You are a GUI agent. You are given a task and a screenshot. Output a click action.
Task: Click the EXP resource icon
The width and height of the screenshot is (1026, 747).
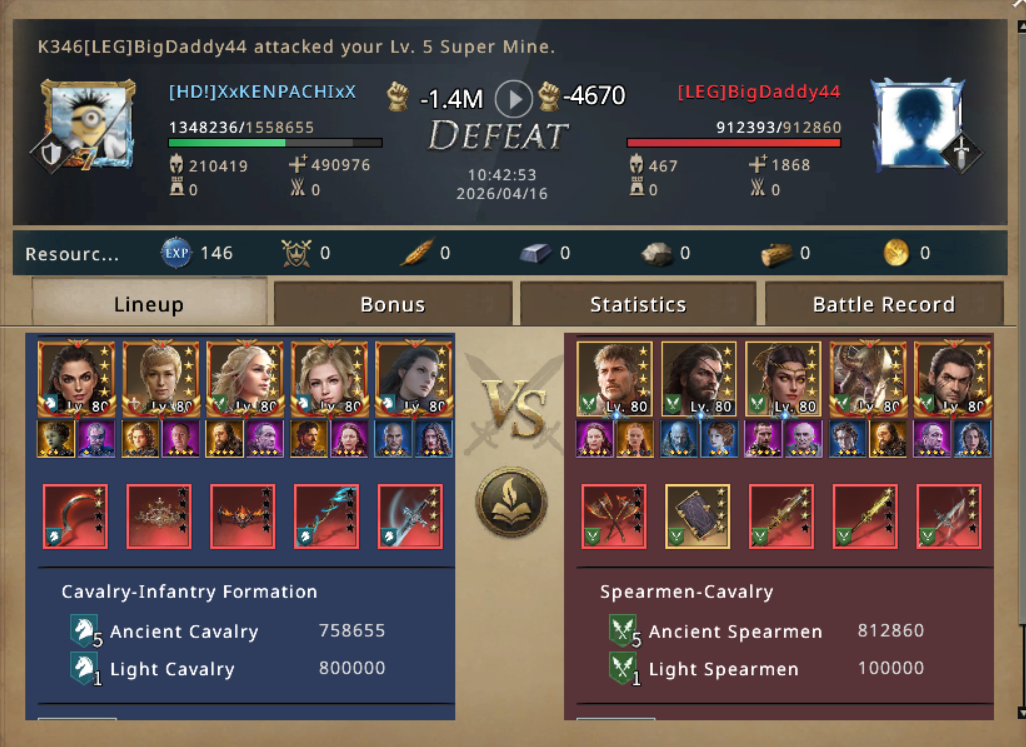pyautogui.click(x=176, y=252)
